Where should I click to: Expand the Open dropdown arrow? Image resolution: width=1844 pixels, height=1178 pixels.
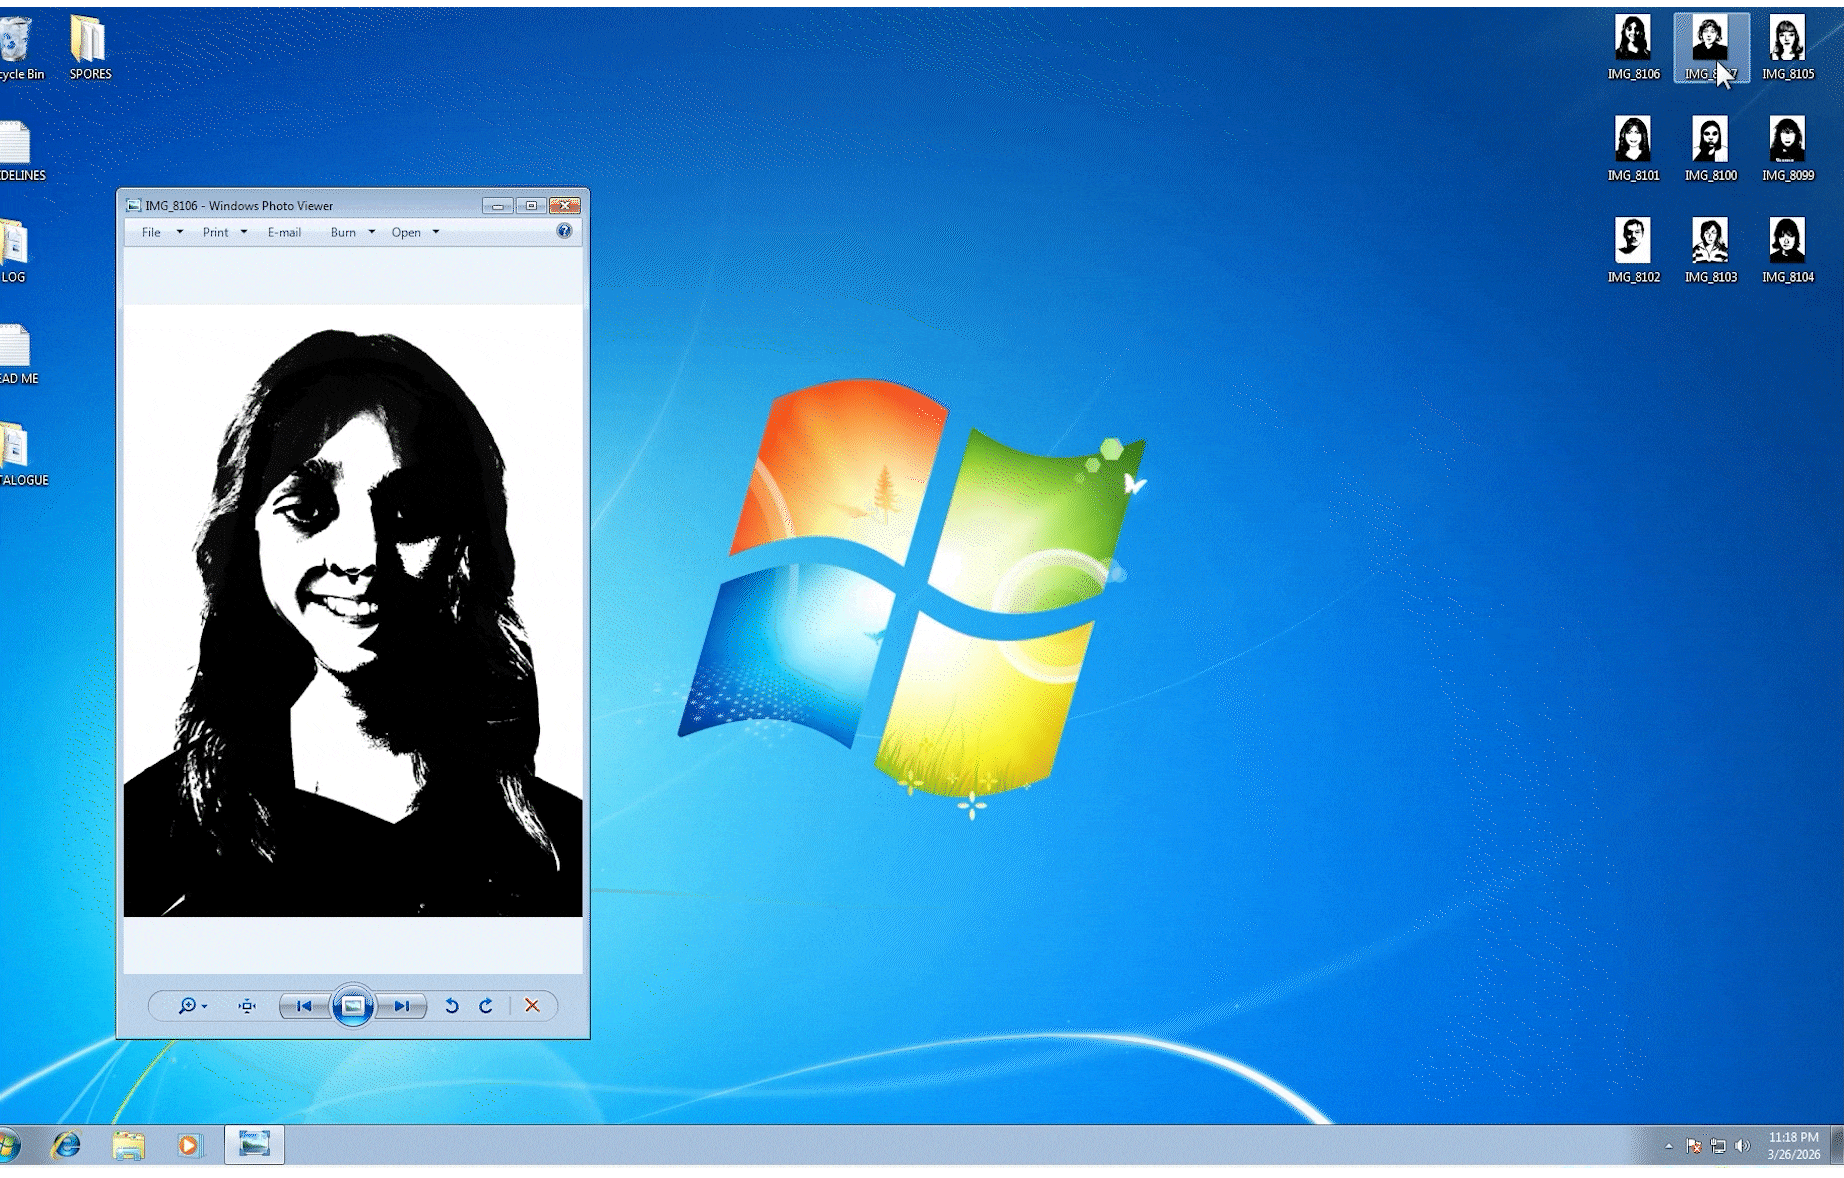click(x=436, y=232)
